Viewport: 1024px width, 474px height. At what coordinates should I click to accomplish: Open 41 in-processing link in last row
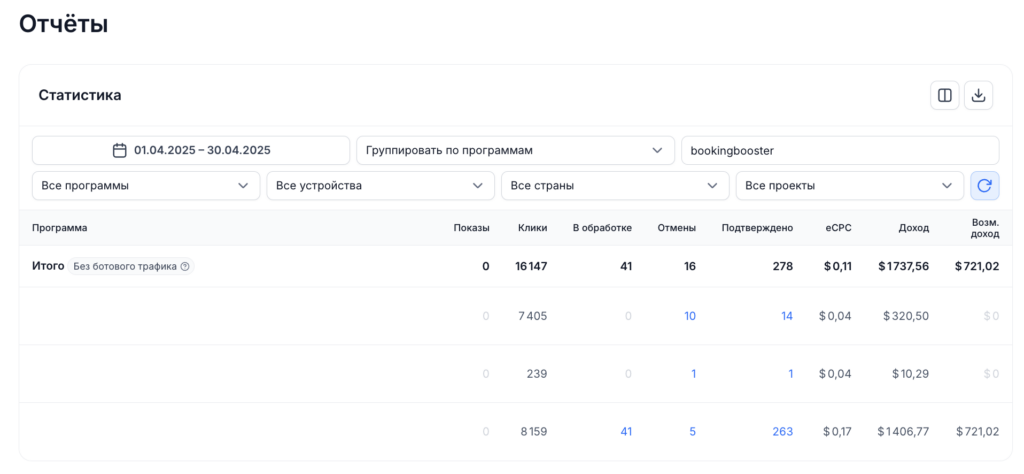point(626,432)
